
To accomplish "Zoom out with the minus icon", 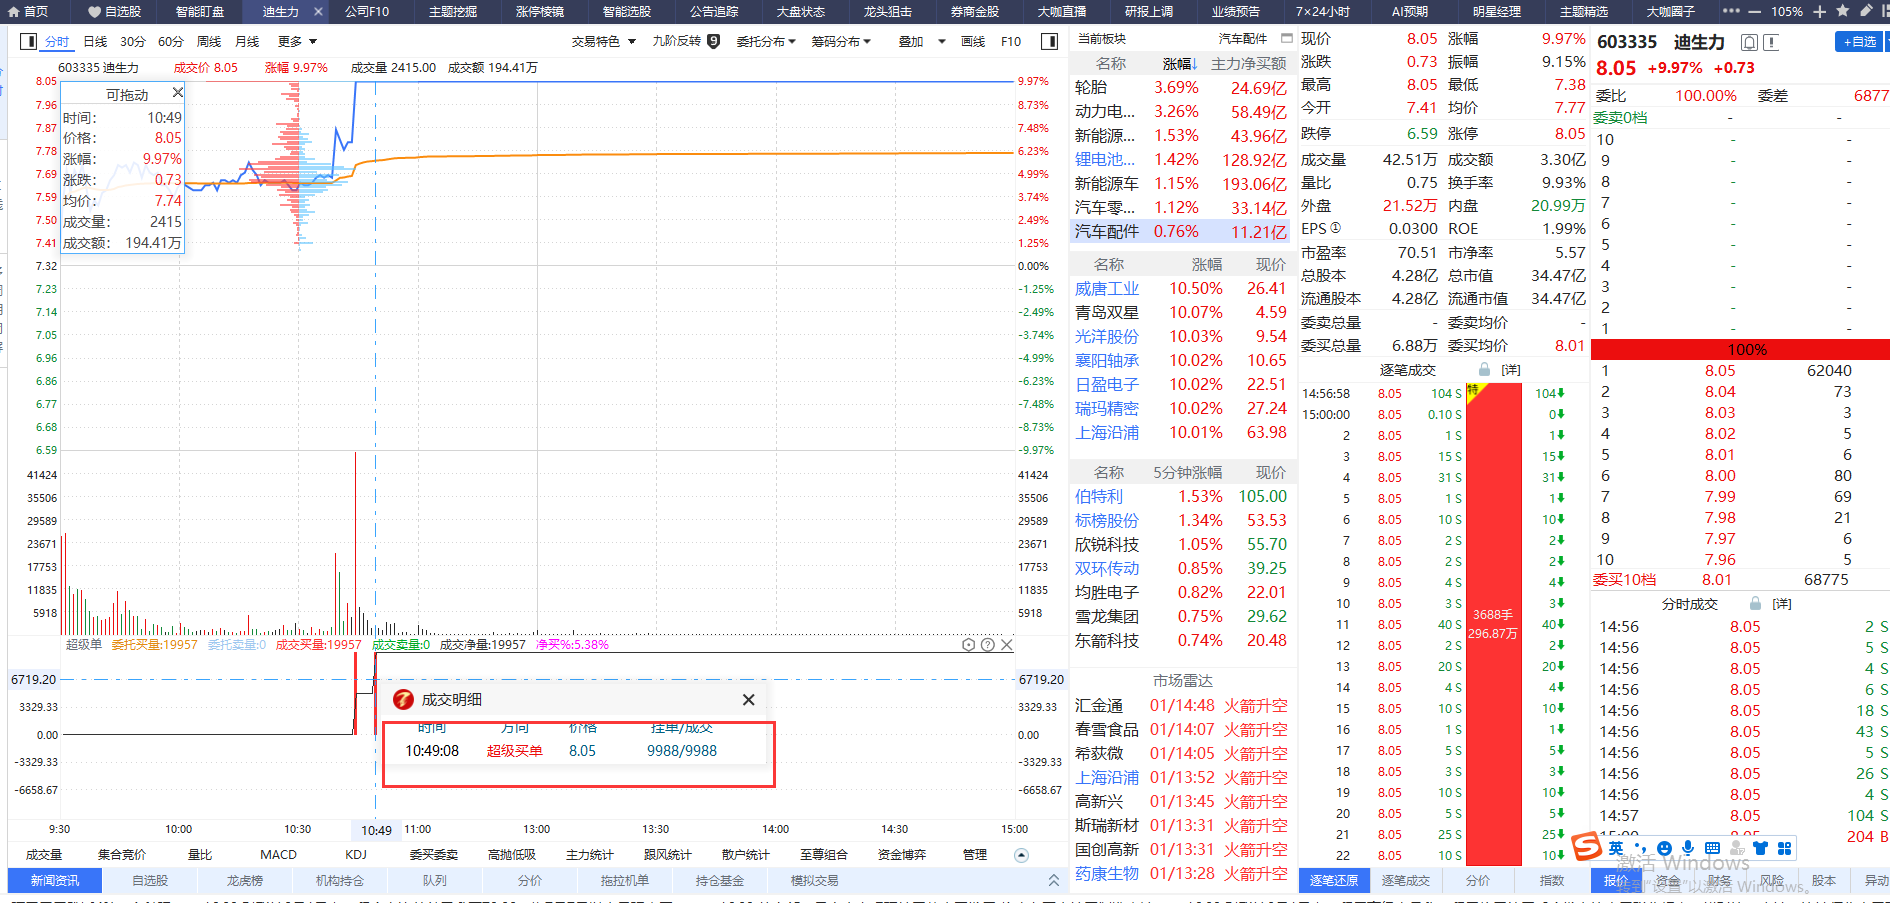I will click(x=1757, y=12).
